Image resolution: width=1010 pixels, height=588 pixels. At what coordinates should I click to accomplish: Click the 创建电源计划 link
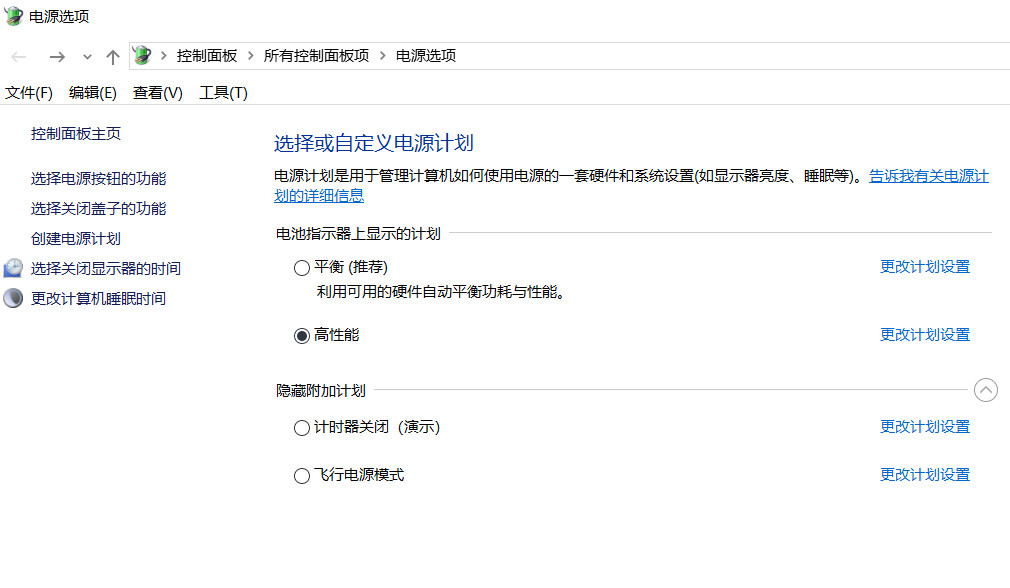click(76, 239)
